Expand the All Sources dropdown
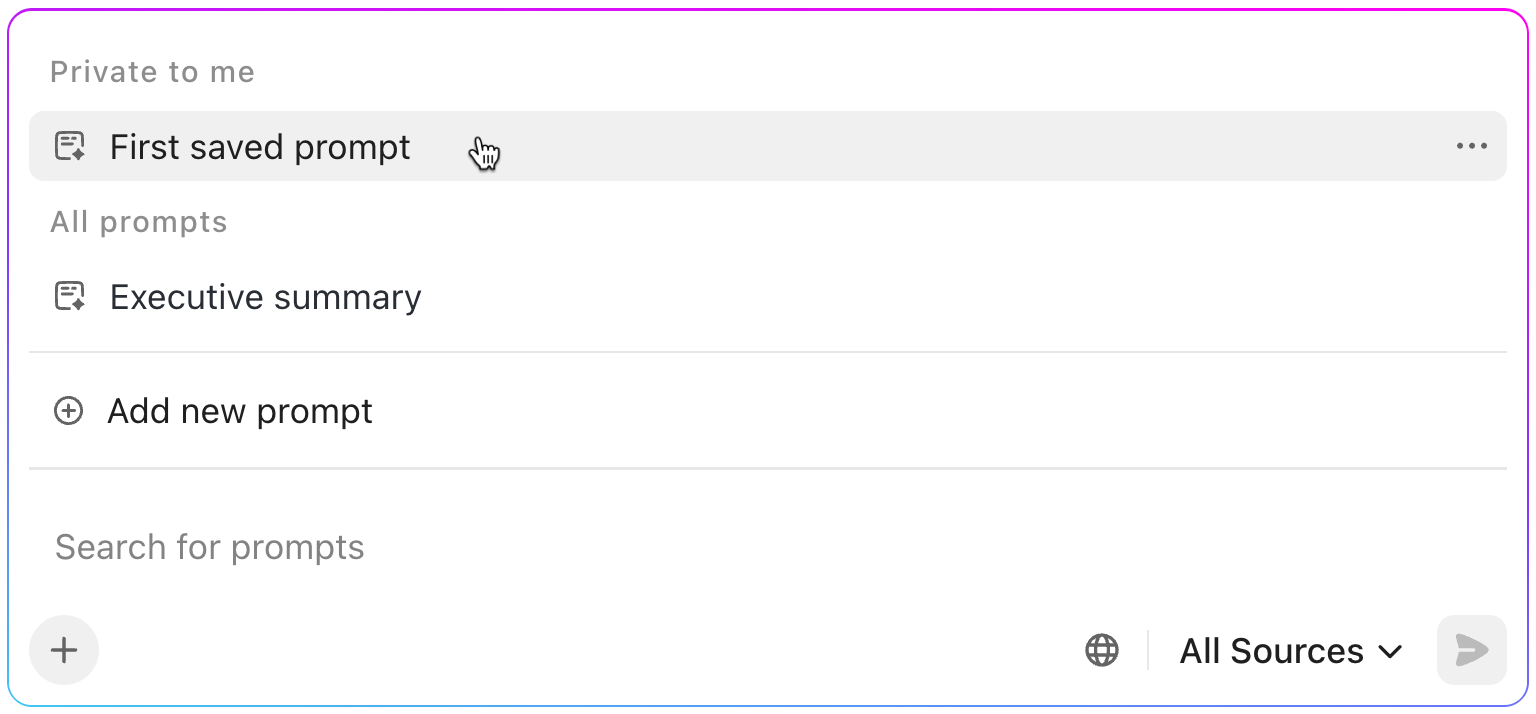 pyautogui.click(x=1290, y=650)
